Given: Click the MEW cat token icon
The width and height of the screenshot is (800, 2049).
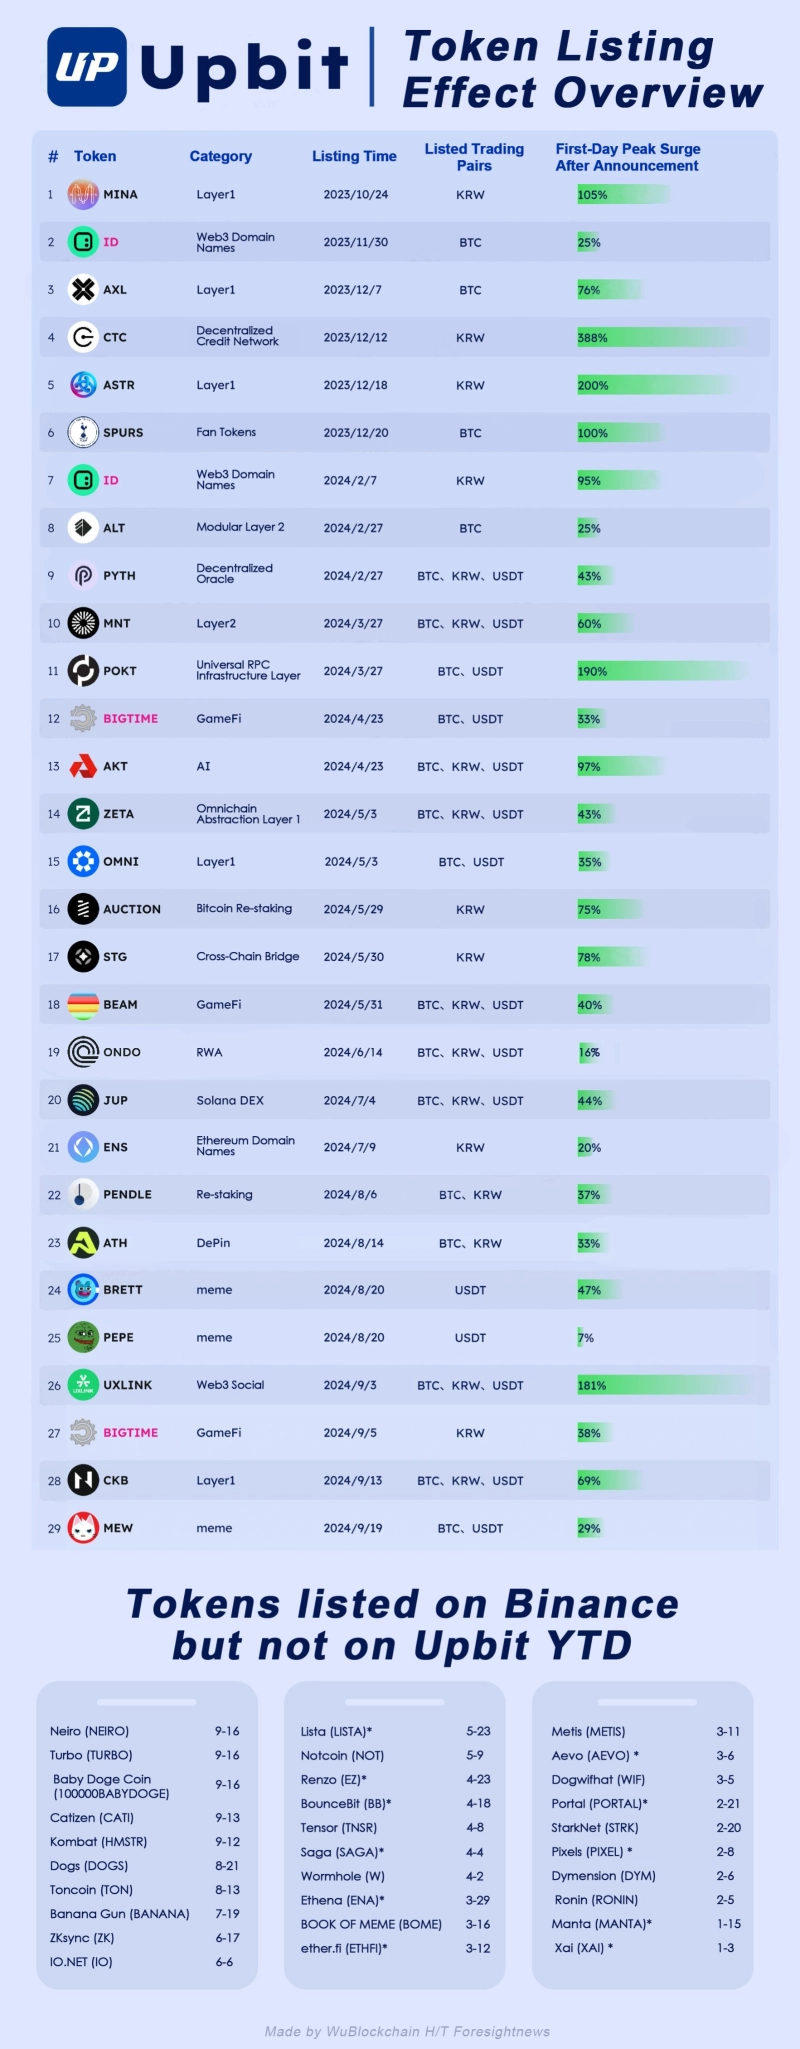Looking at the screenshot, I should (x=83, y=1528).
